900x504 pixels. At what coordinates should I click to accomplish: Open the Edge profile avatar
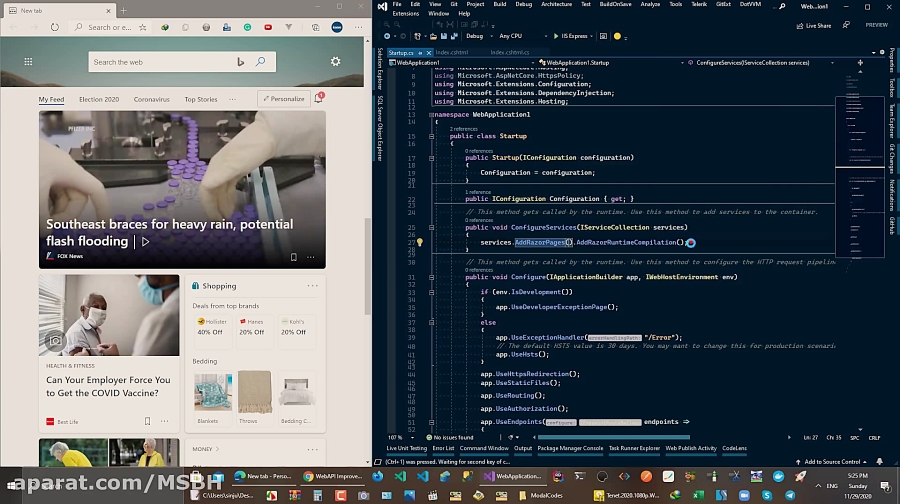pos(337,27)
